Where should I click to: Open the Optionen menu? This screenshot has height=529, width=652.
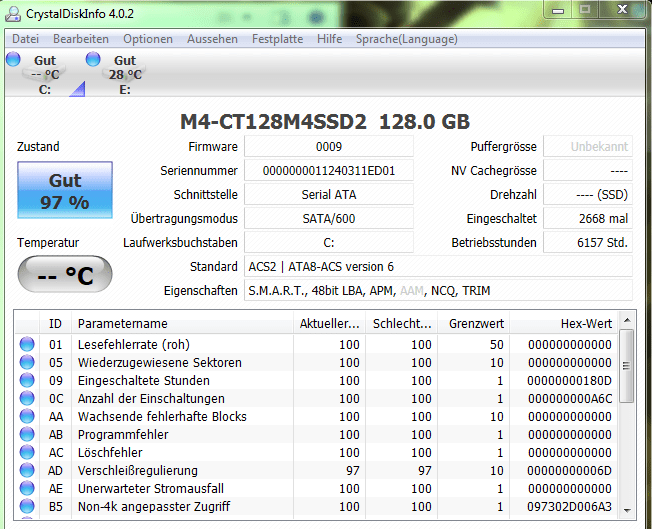pyautogui.click(x=148, y=39)
